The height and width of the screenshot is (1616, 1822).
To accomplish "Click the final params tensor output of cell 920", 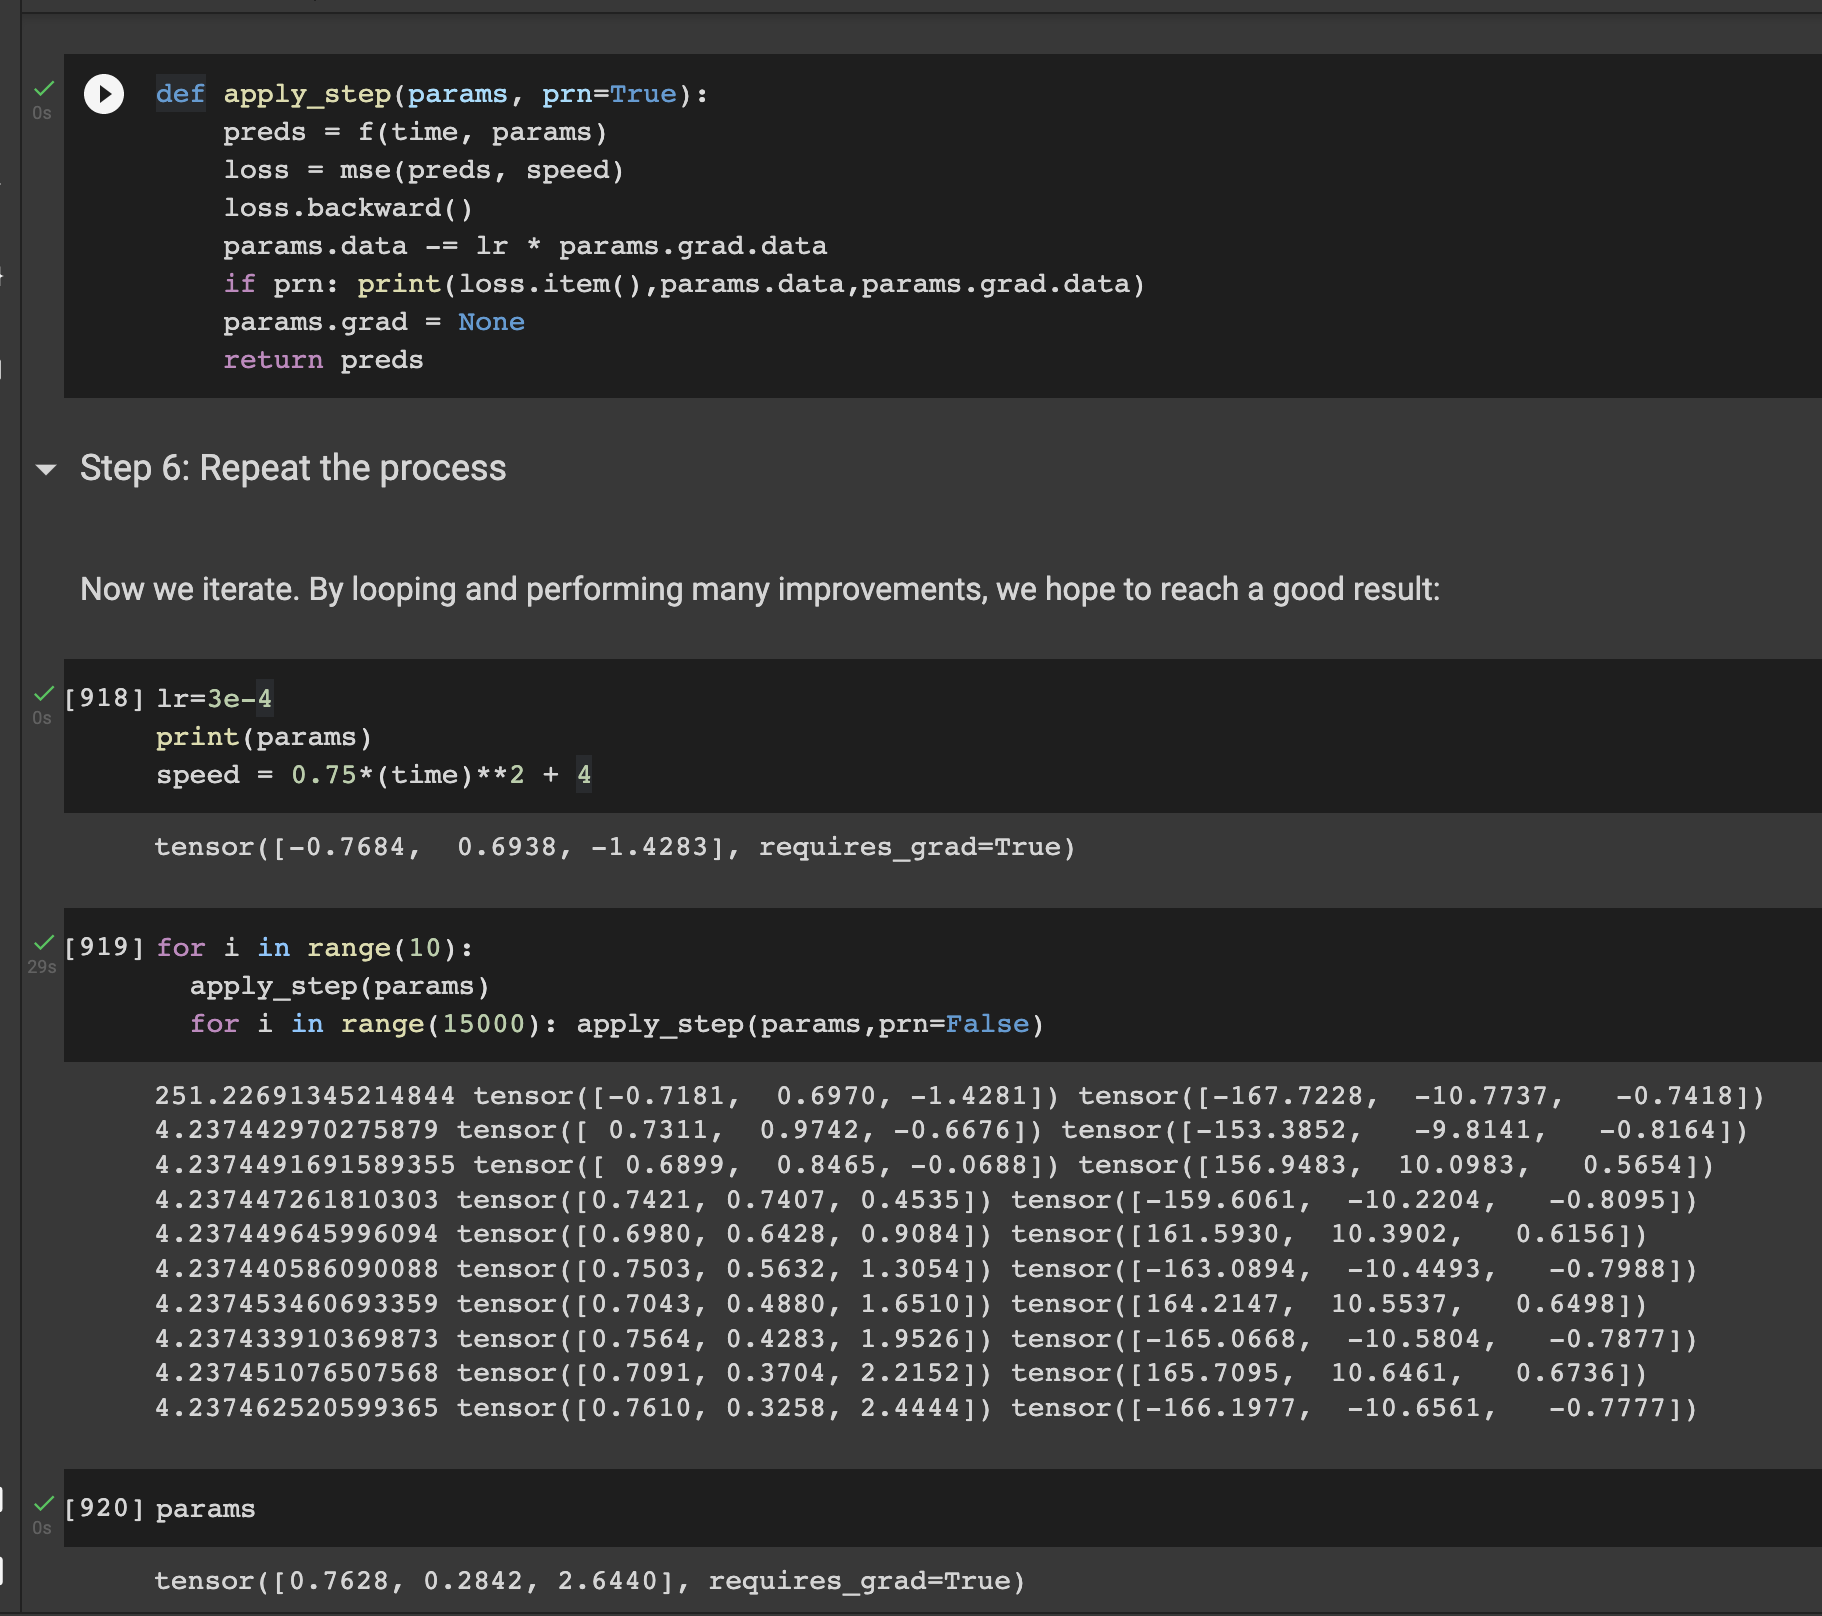I will (x=589, y=1581).
